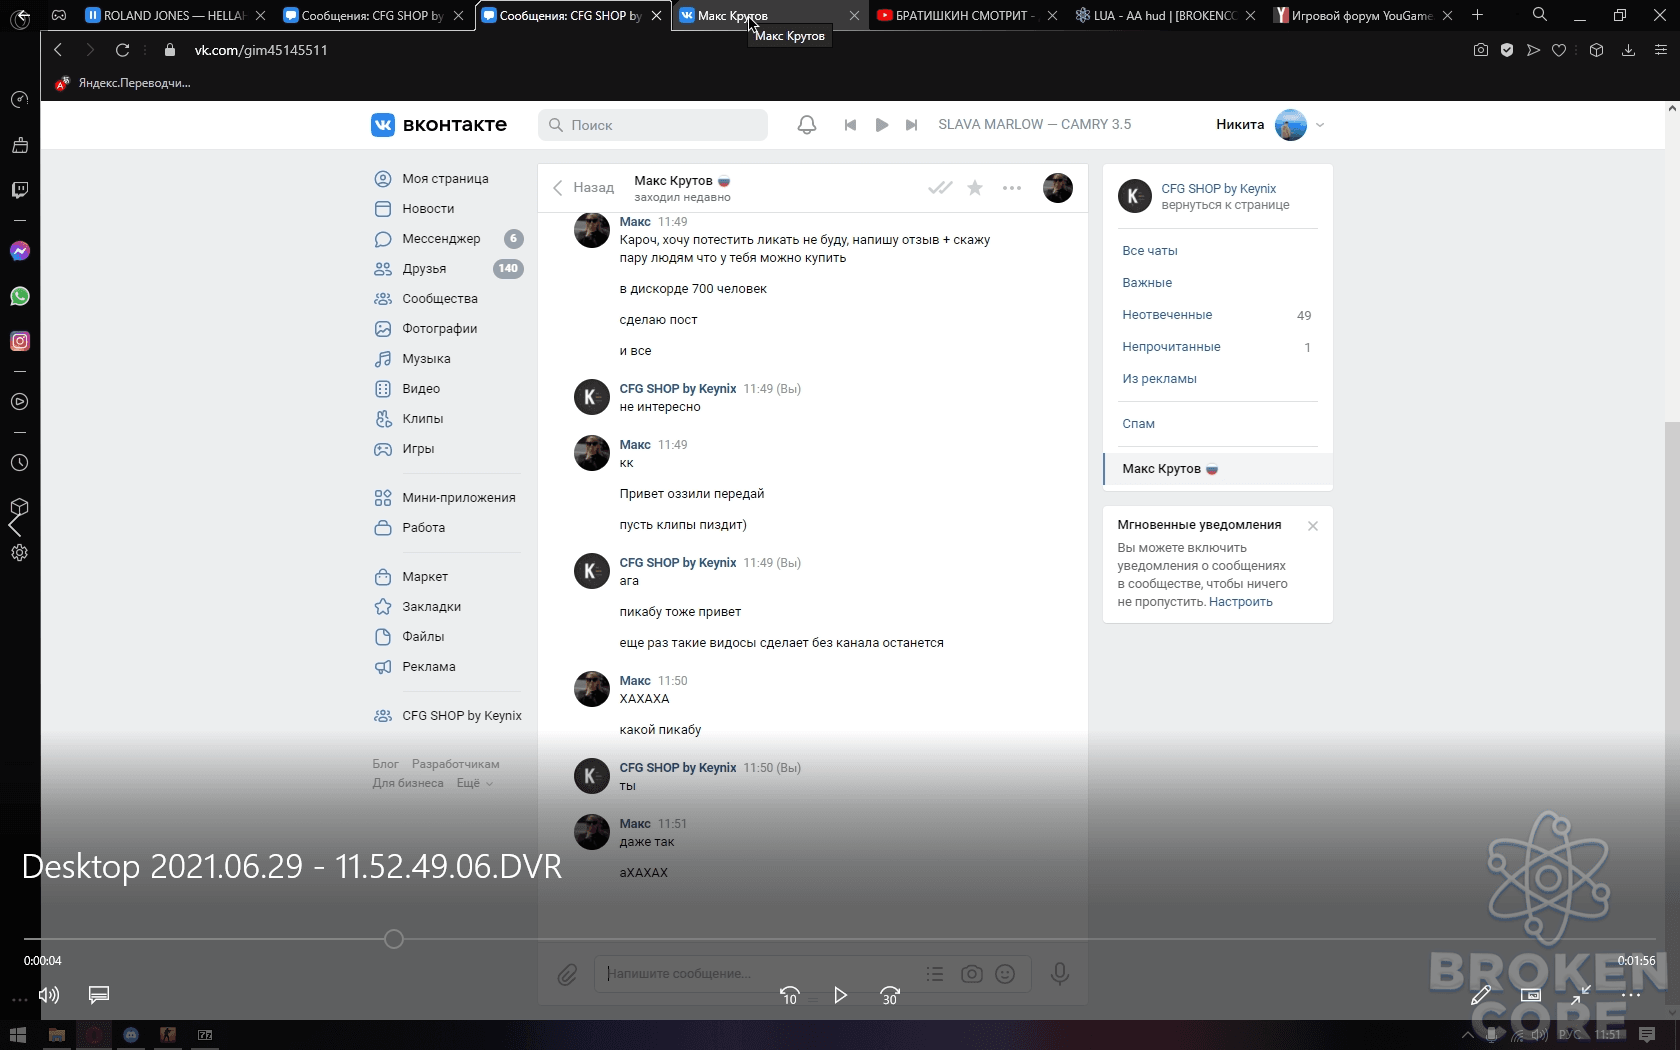Skip to next track in VK header

click(x=911, y=125)
